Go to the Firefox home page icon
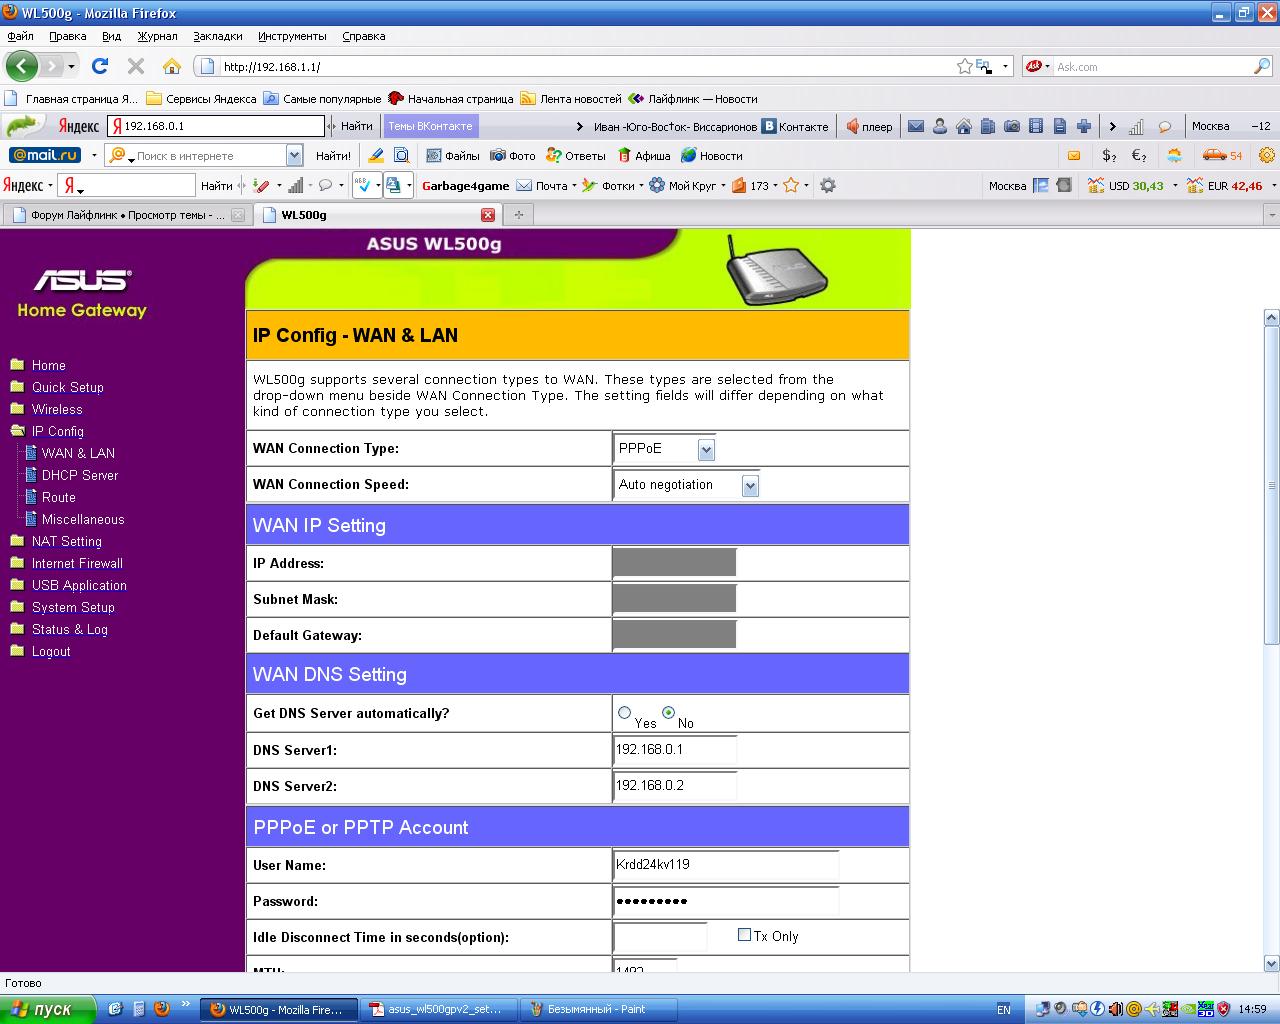 click(172, 66)
